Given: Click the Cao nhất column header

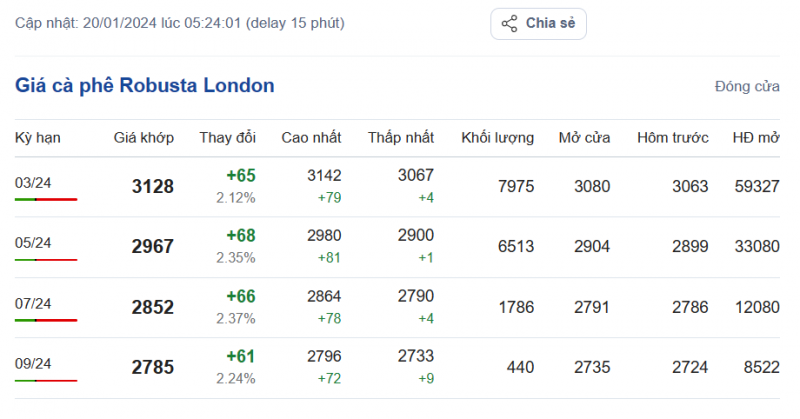Looking at the screenshot, I should [311, 137].
